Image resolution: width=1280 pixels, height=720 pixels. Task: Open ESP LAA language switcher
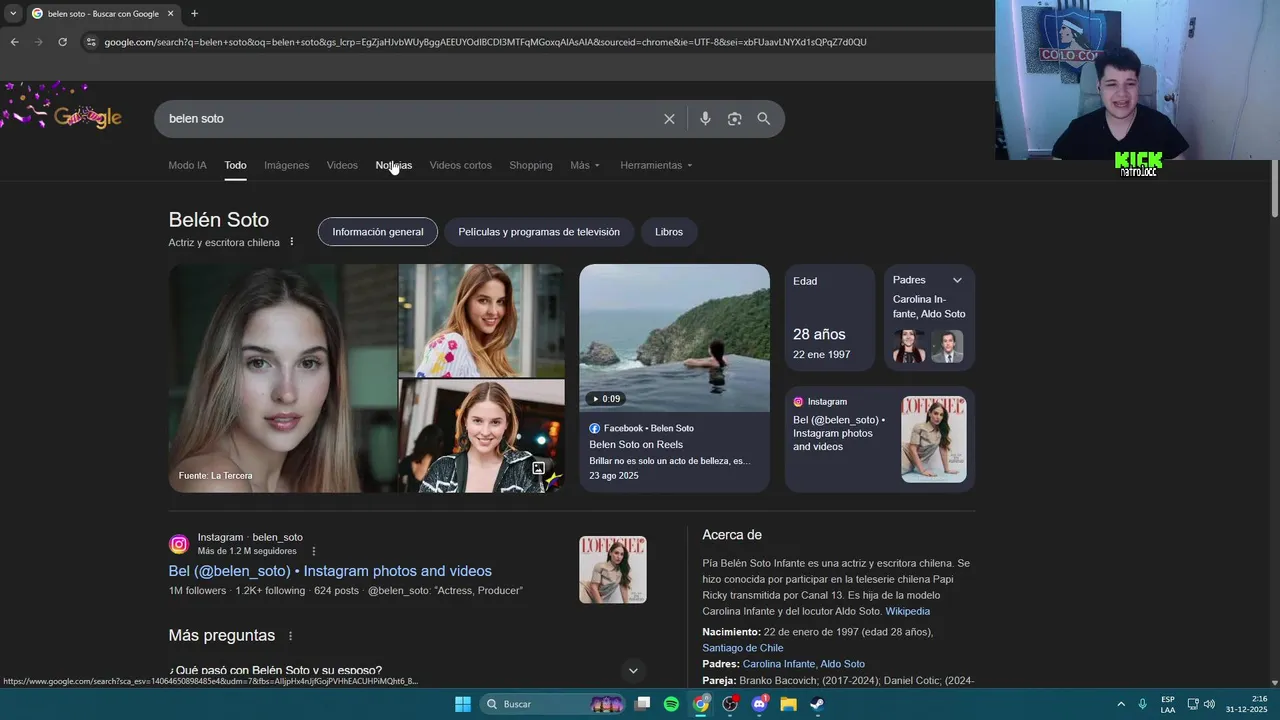pyautogui.click(x=1168, y=704)
